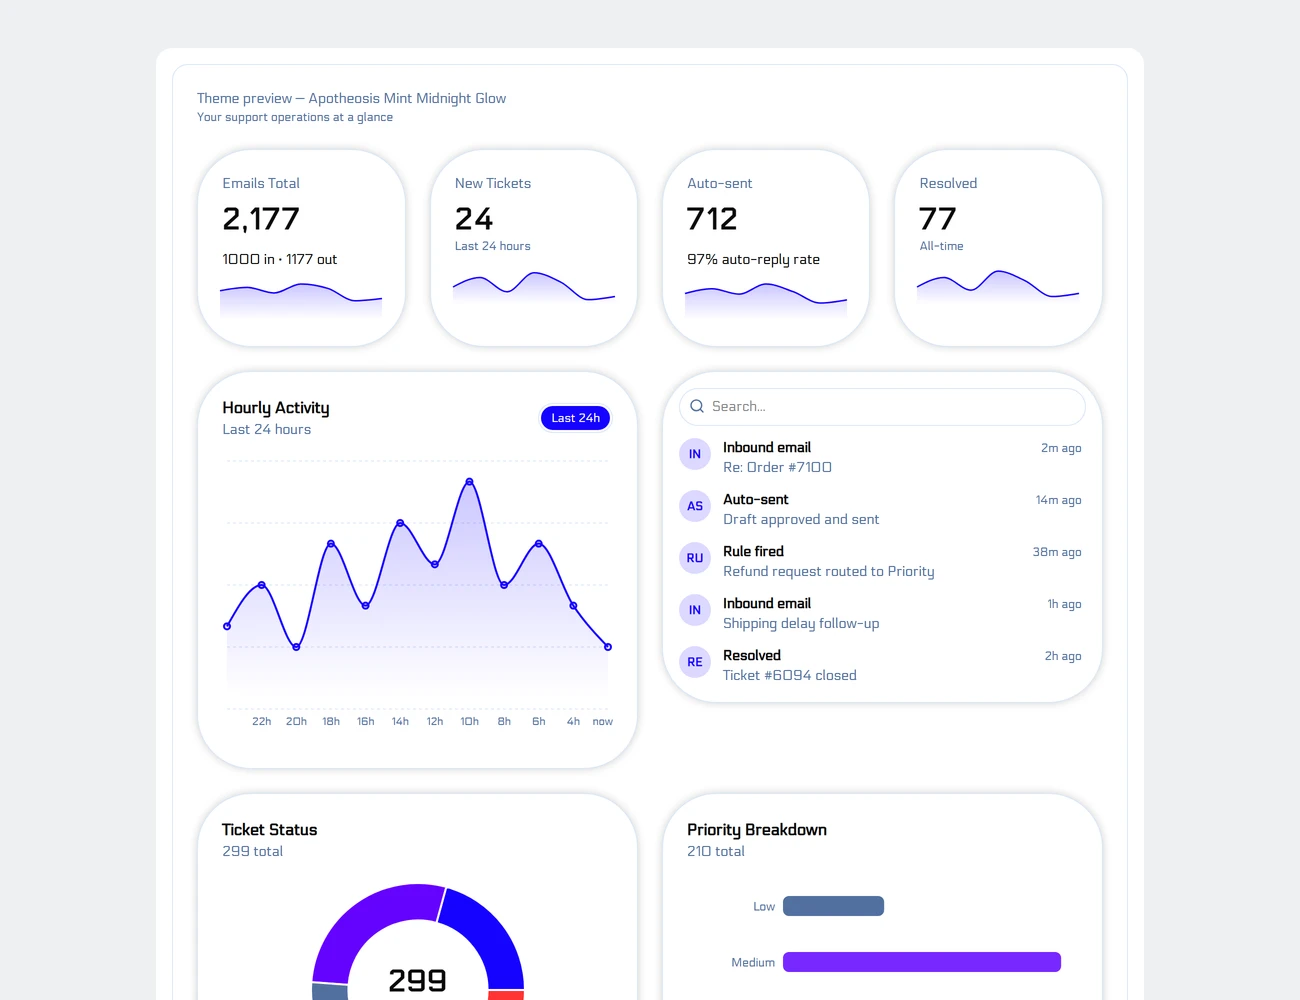The width and height of the screenshot is (1300, 1000).
Task: Open the "Draft approved and sent" entry
Action: pyautogui.click(x=801, y=519)
